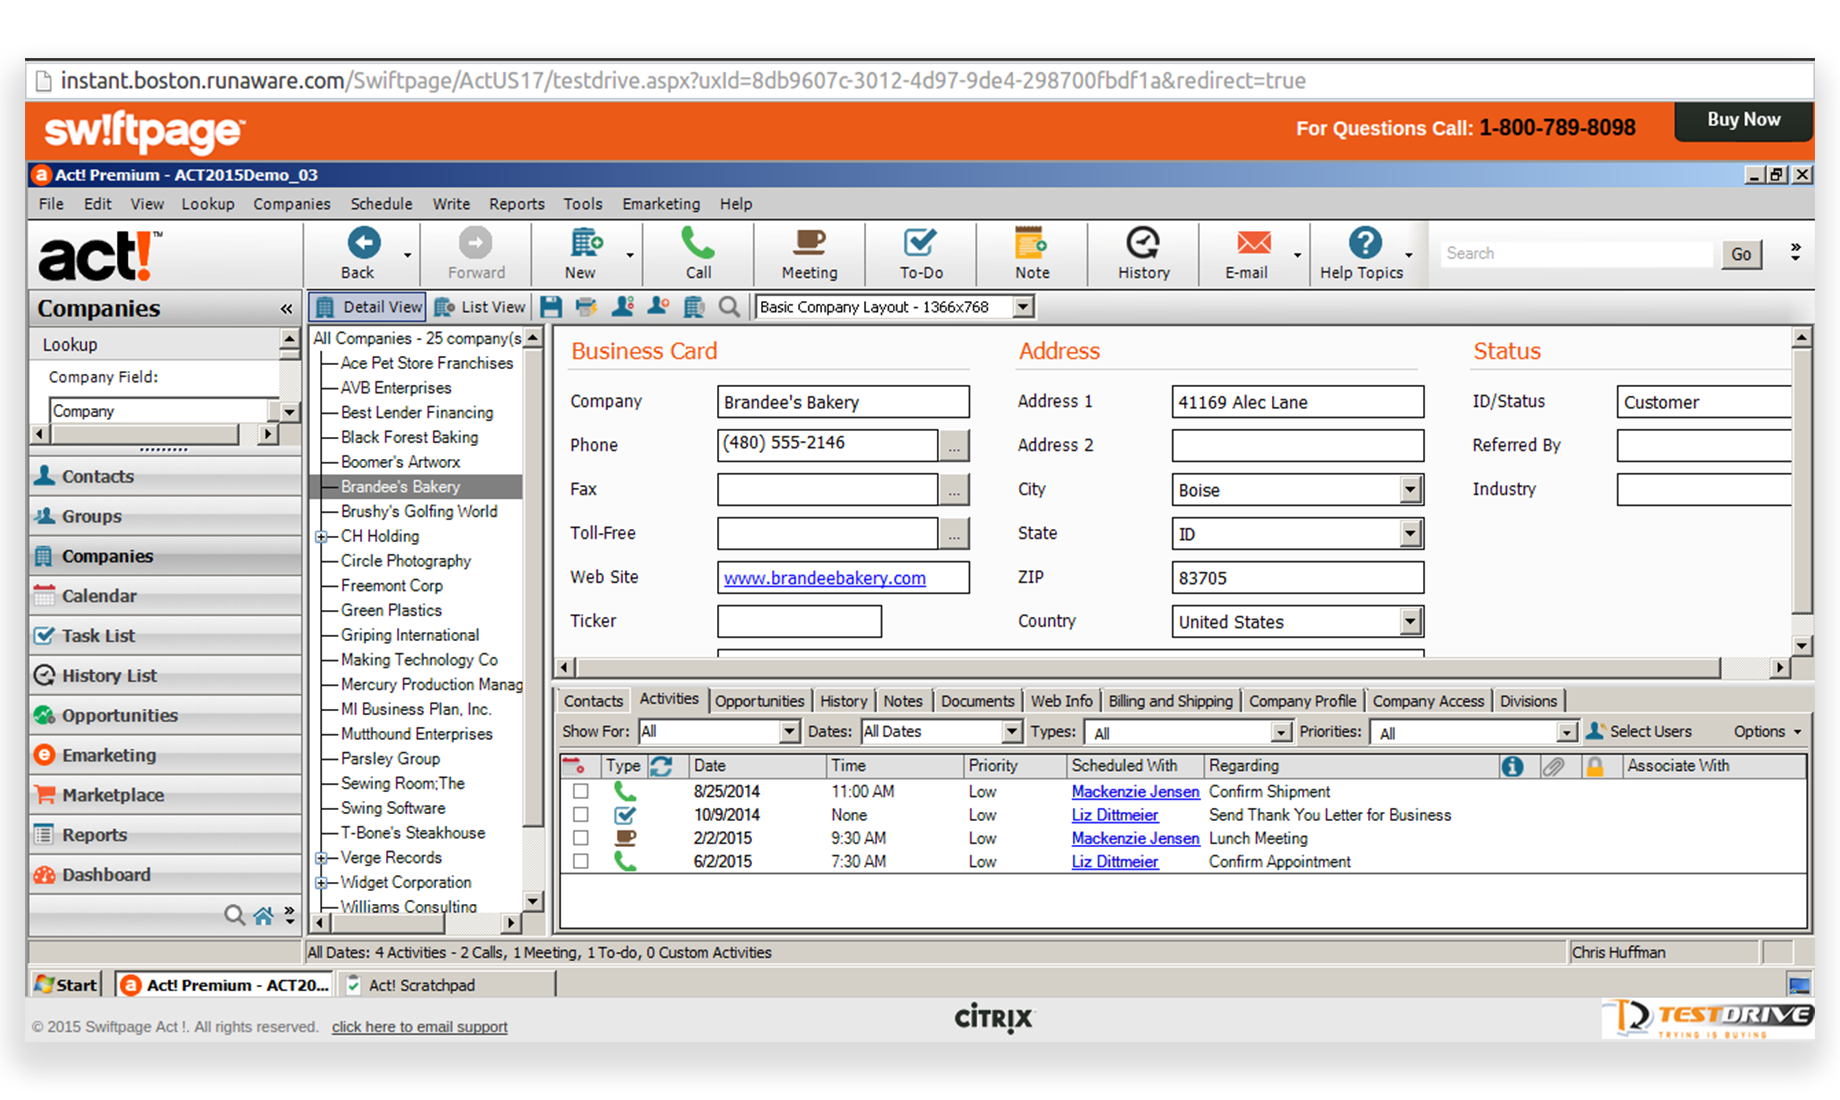The height and width of the screenshot is (1100, 1840).
Task: Click the magnifier lookup icon in view toolbar
Action: [x=730, y=307]
